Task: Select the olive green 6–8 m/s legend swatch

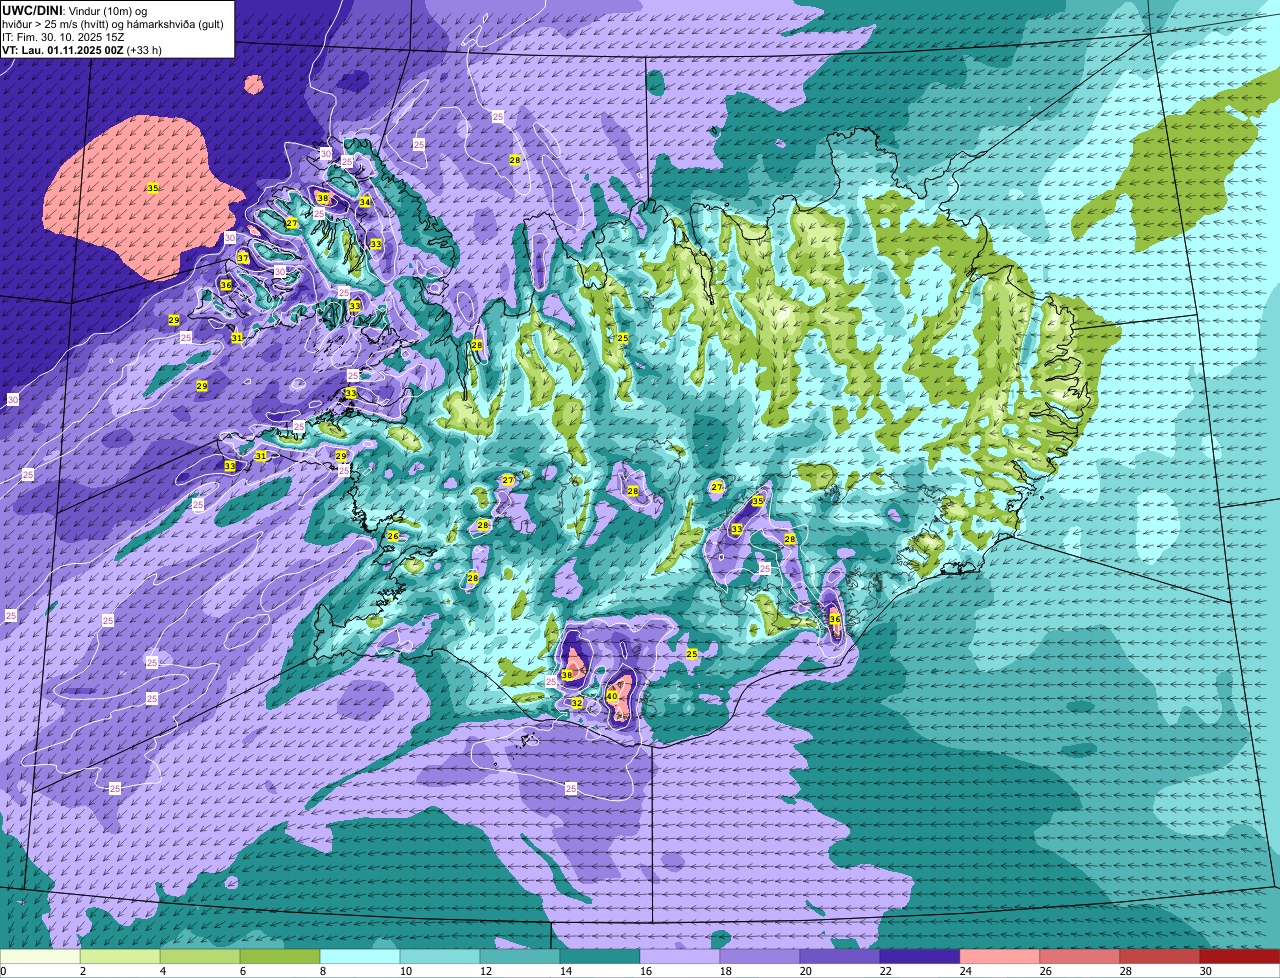Action: 280,957
